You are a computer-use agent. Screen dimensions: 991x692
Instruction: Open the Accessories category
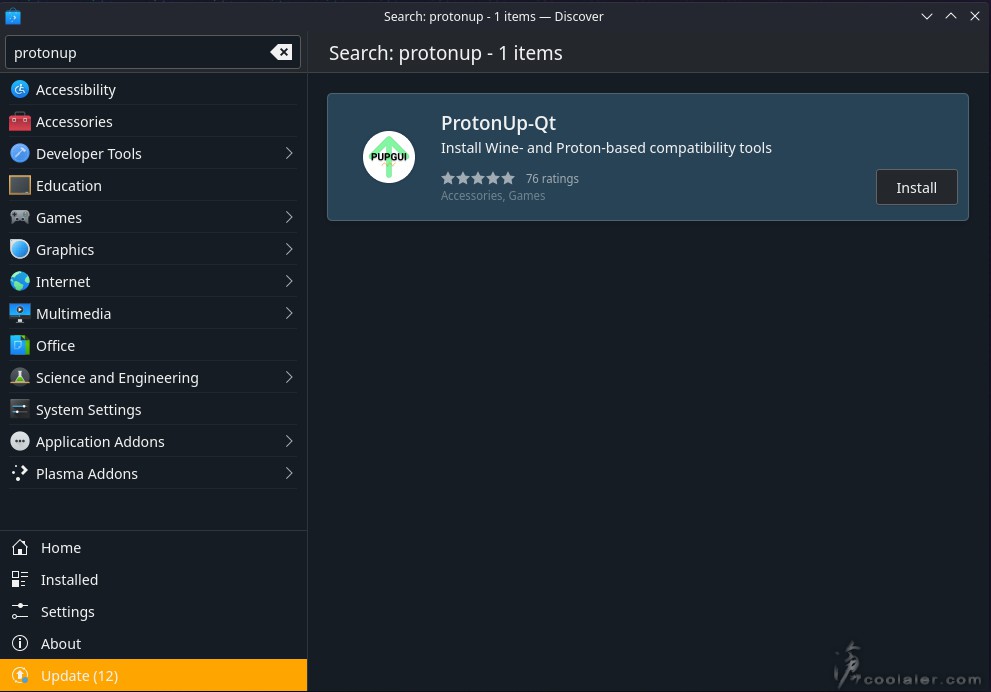pos(152,121)
